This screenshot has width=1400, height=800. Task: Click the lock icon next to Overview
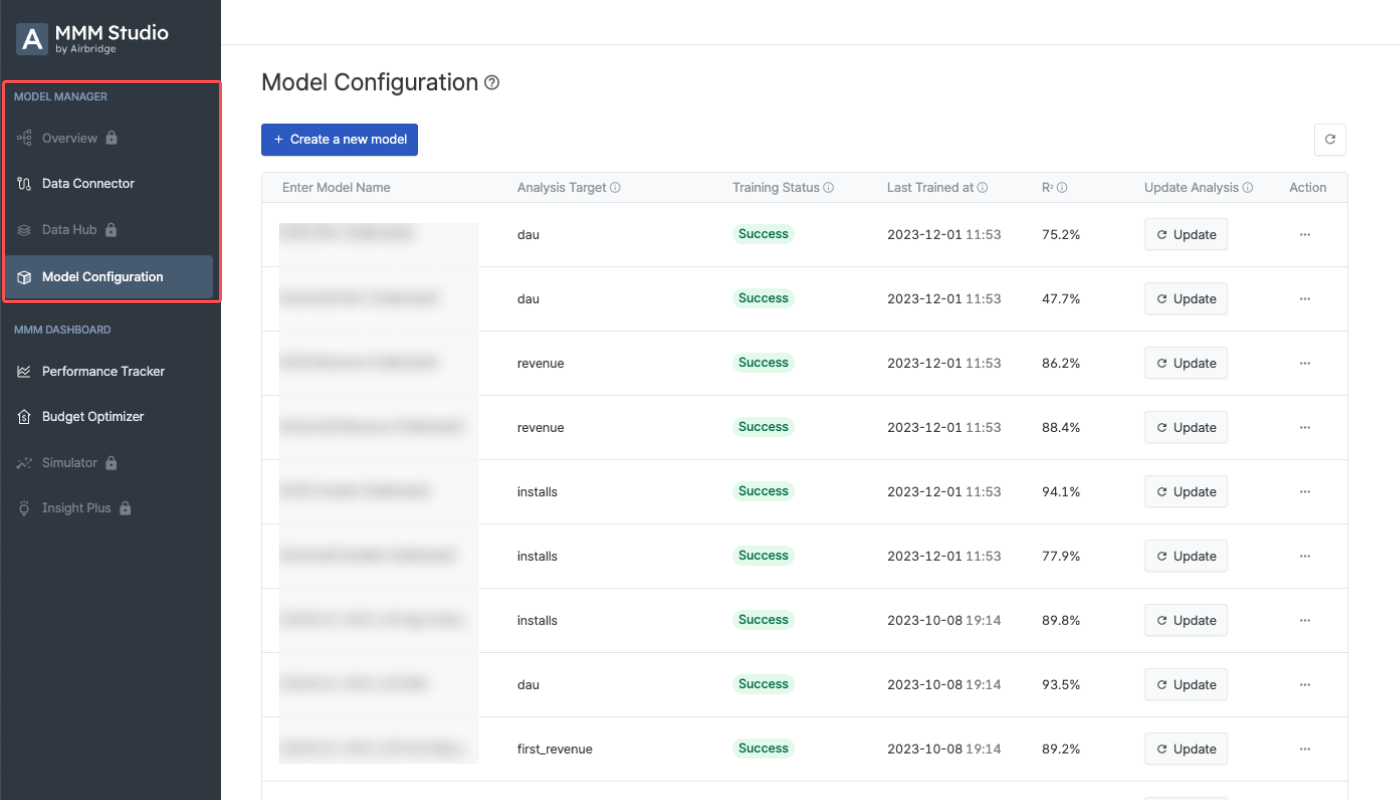click(x=112, y=138)
